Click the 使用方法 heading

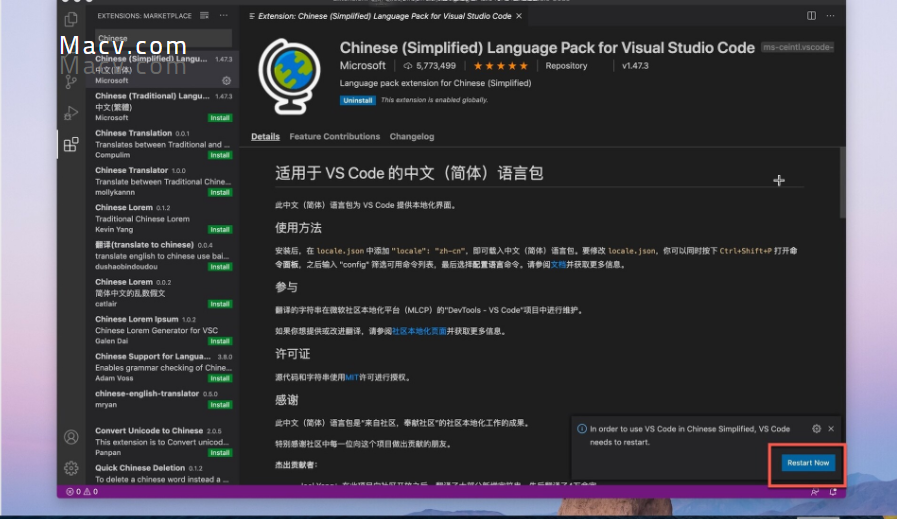[x=298, y=228]
